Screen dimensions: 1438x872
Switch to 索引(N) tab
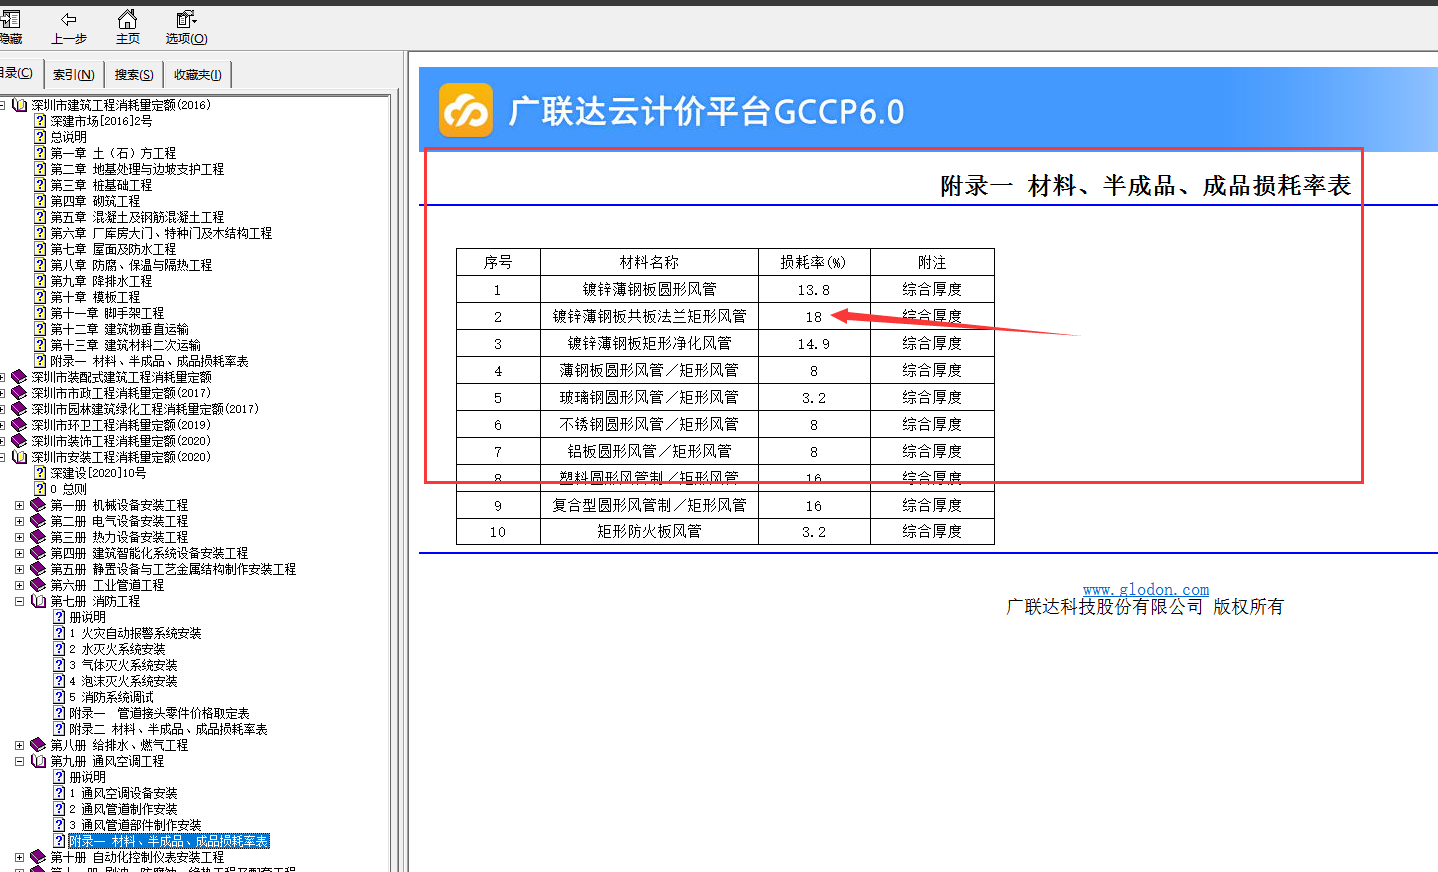74,75
